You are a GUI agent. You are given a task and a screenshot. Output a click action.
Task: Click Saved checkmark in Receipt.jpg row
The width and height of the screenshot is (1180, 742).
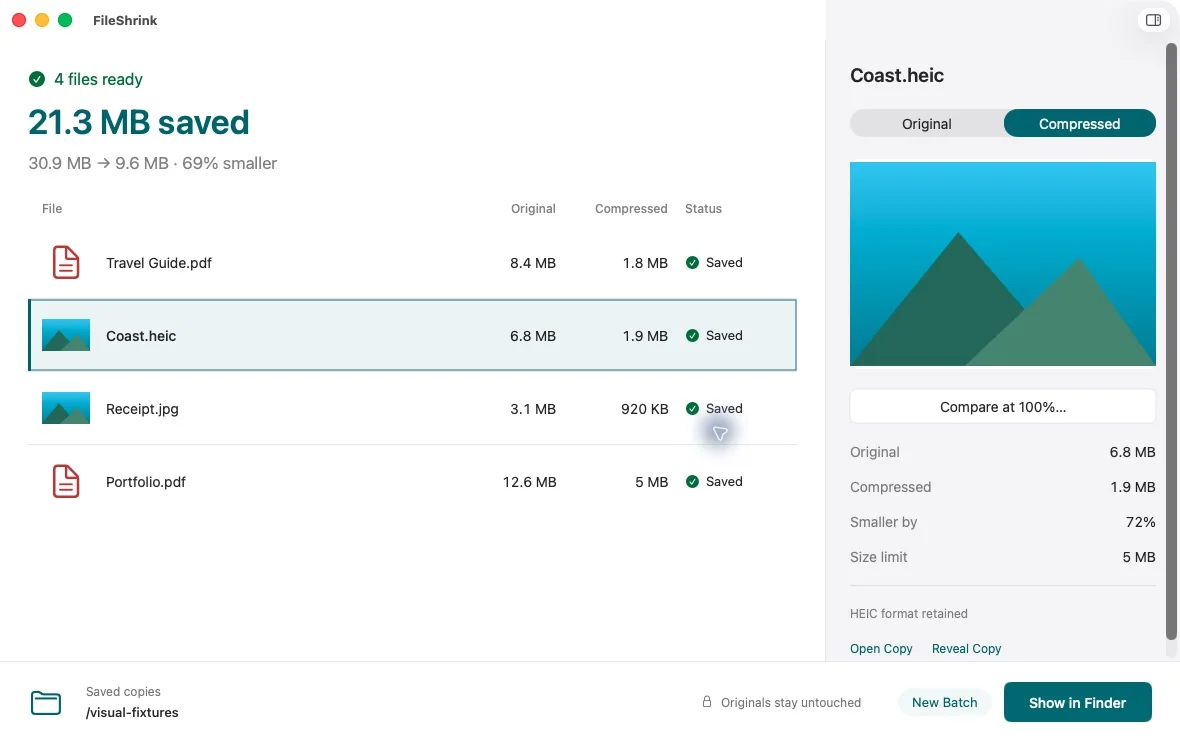coord(692,409)
